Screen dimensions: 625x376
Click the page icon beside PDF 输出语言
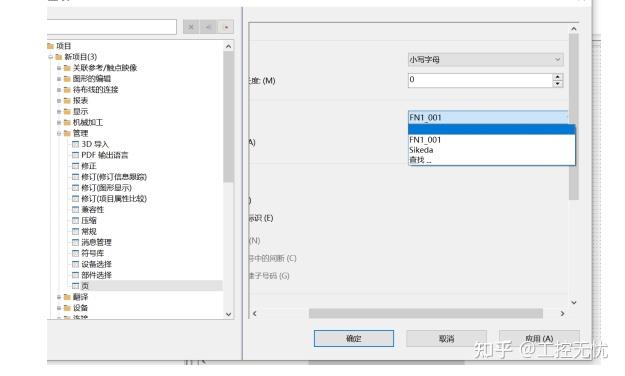click(x=75, y=155)
